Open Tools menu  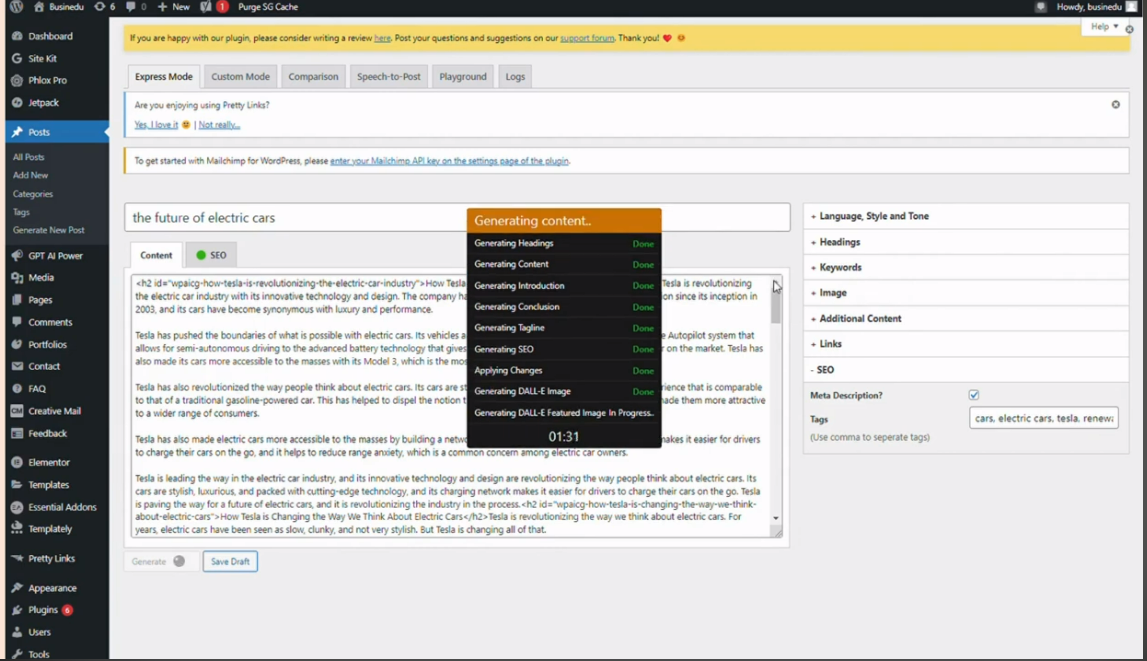(39, 654)
